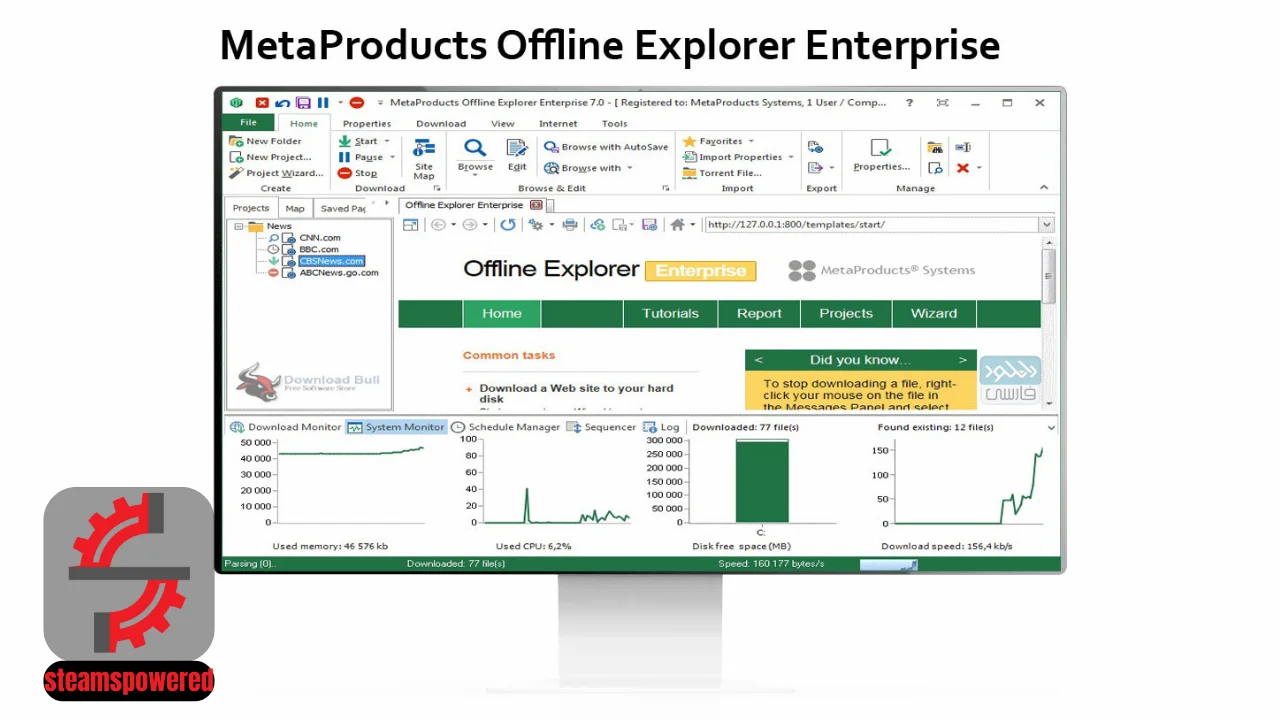
Task: Click the blue Pause icon in title bar
Action: click(x=323, y=103)
